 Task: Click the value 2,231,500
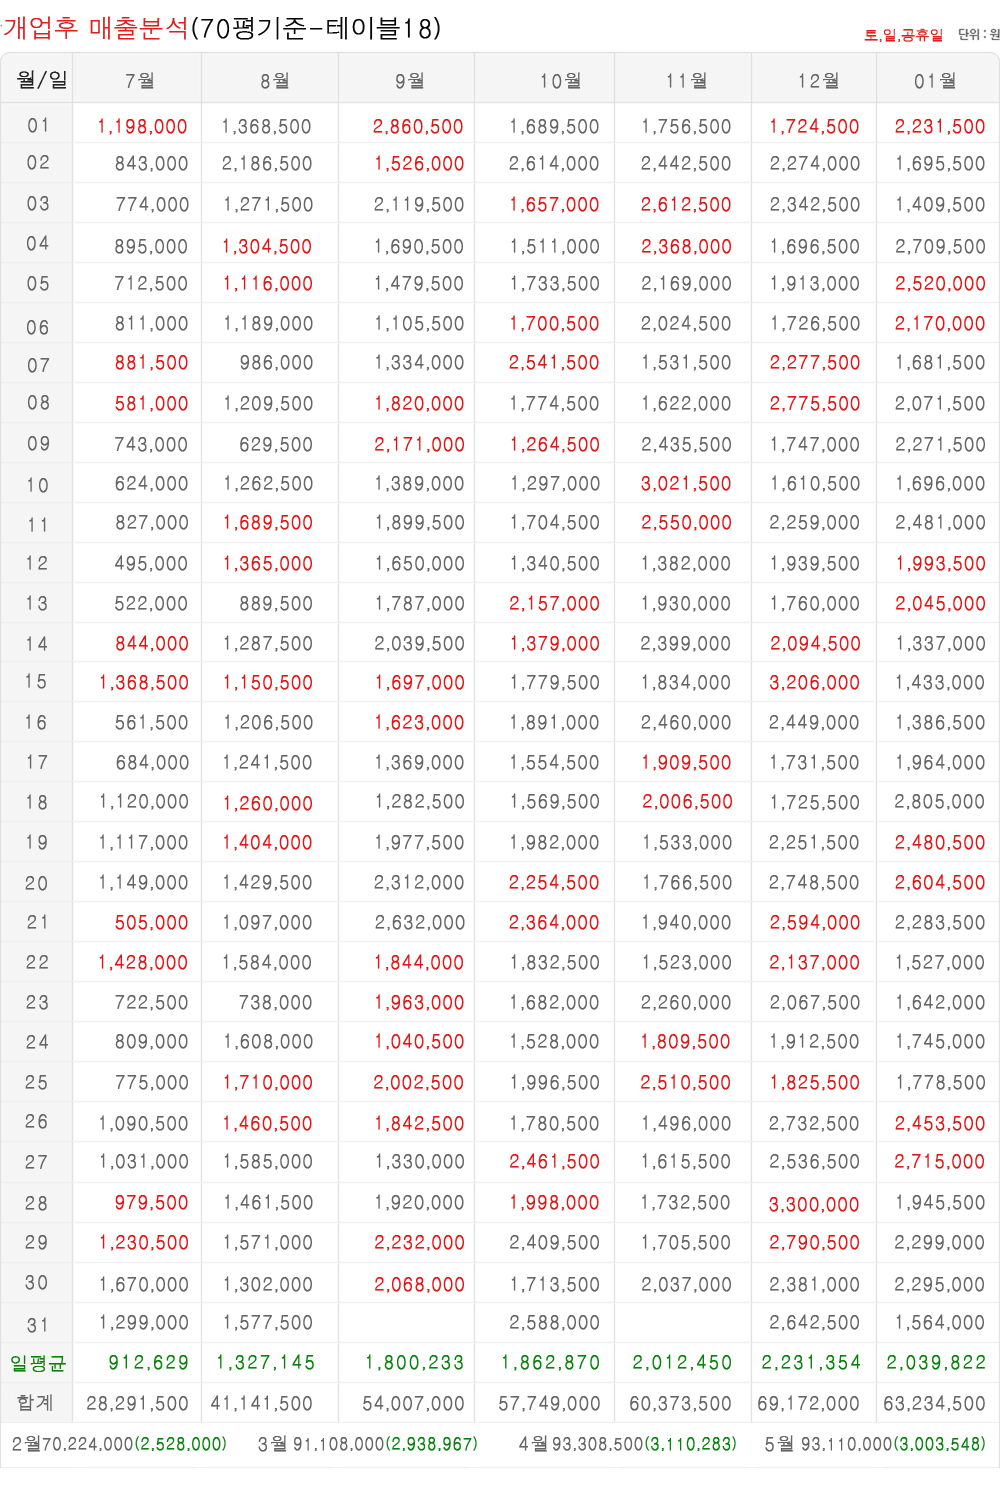coord(940,127)
